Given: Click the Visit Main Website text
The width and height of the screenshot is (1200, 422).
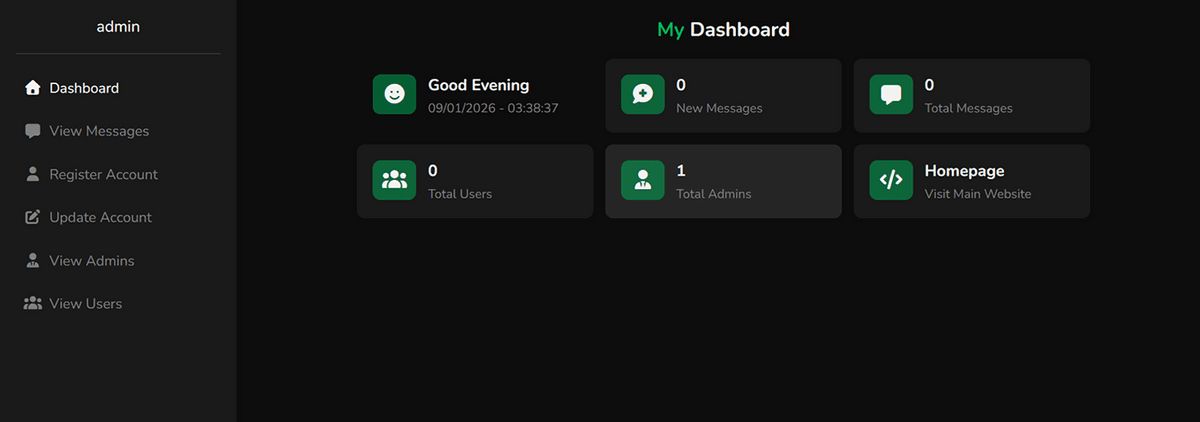Looking at the screenshot, I should tap(977, 194).
